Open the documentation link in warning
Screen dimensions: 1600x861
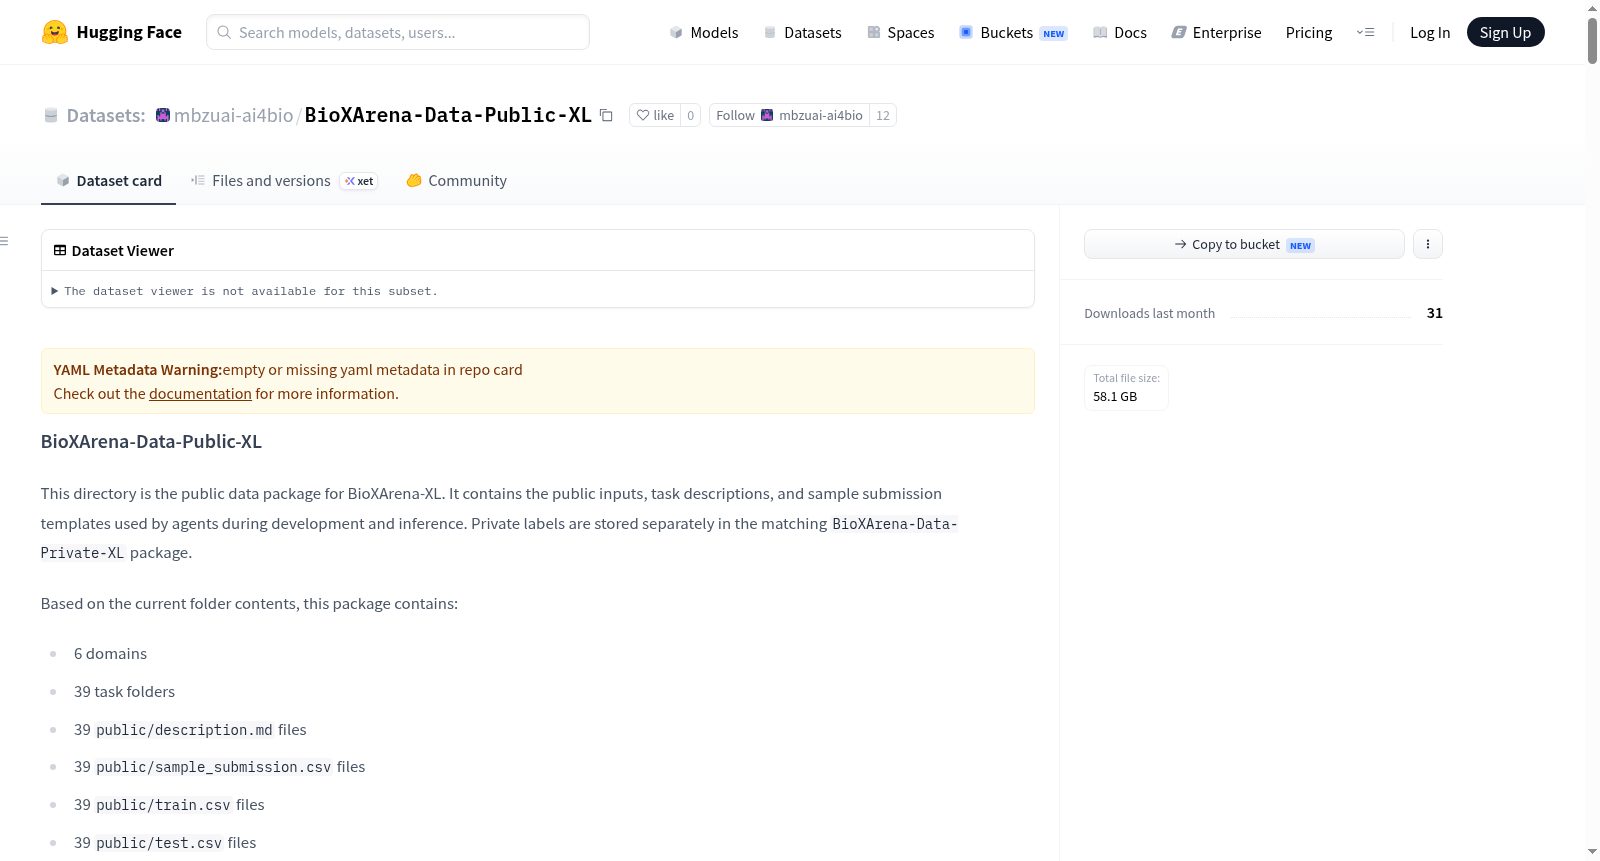[x=200, y=394]
